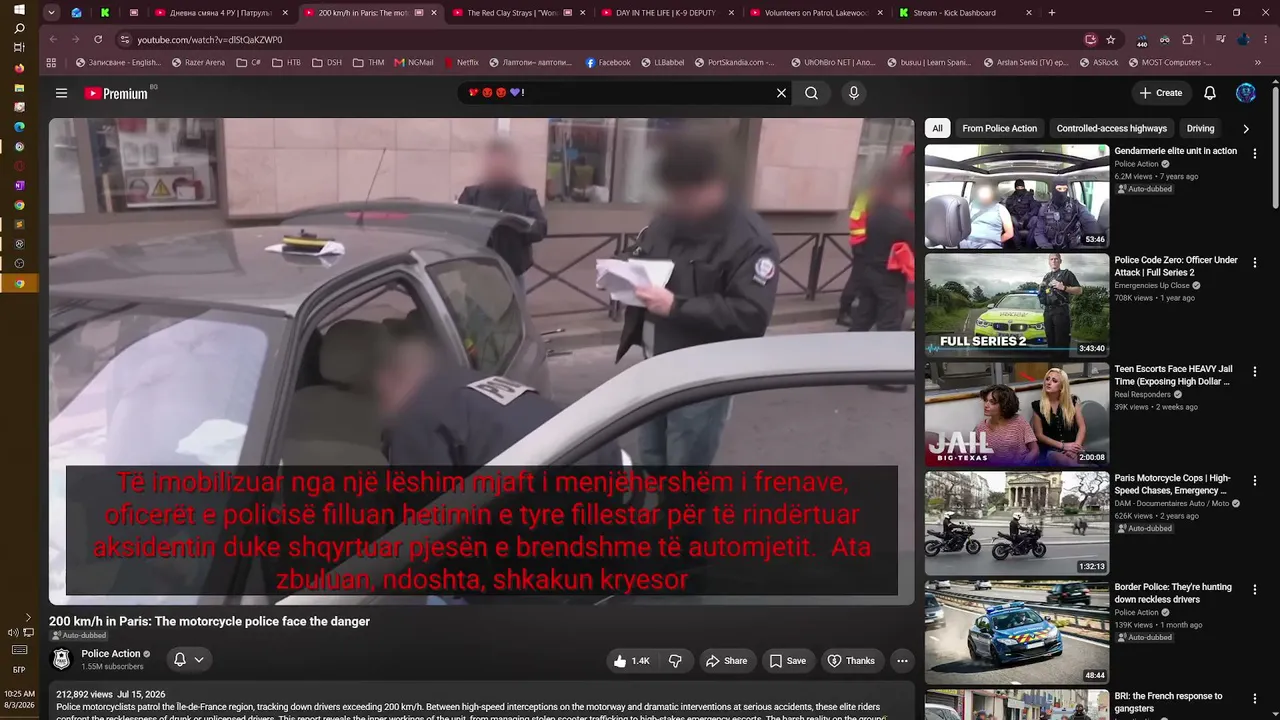Open the DSH bookmarks folder

[326, 62]
